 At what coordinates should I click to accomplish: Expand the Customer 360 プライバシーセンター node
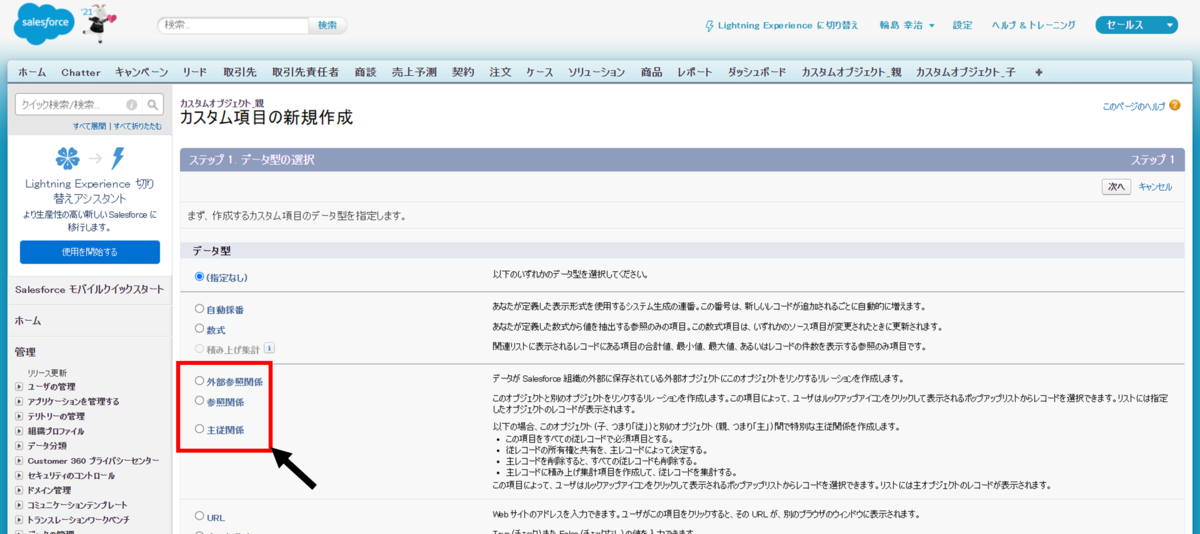click(x=18, y=460)
